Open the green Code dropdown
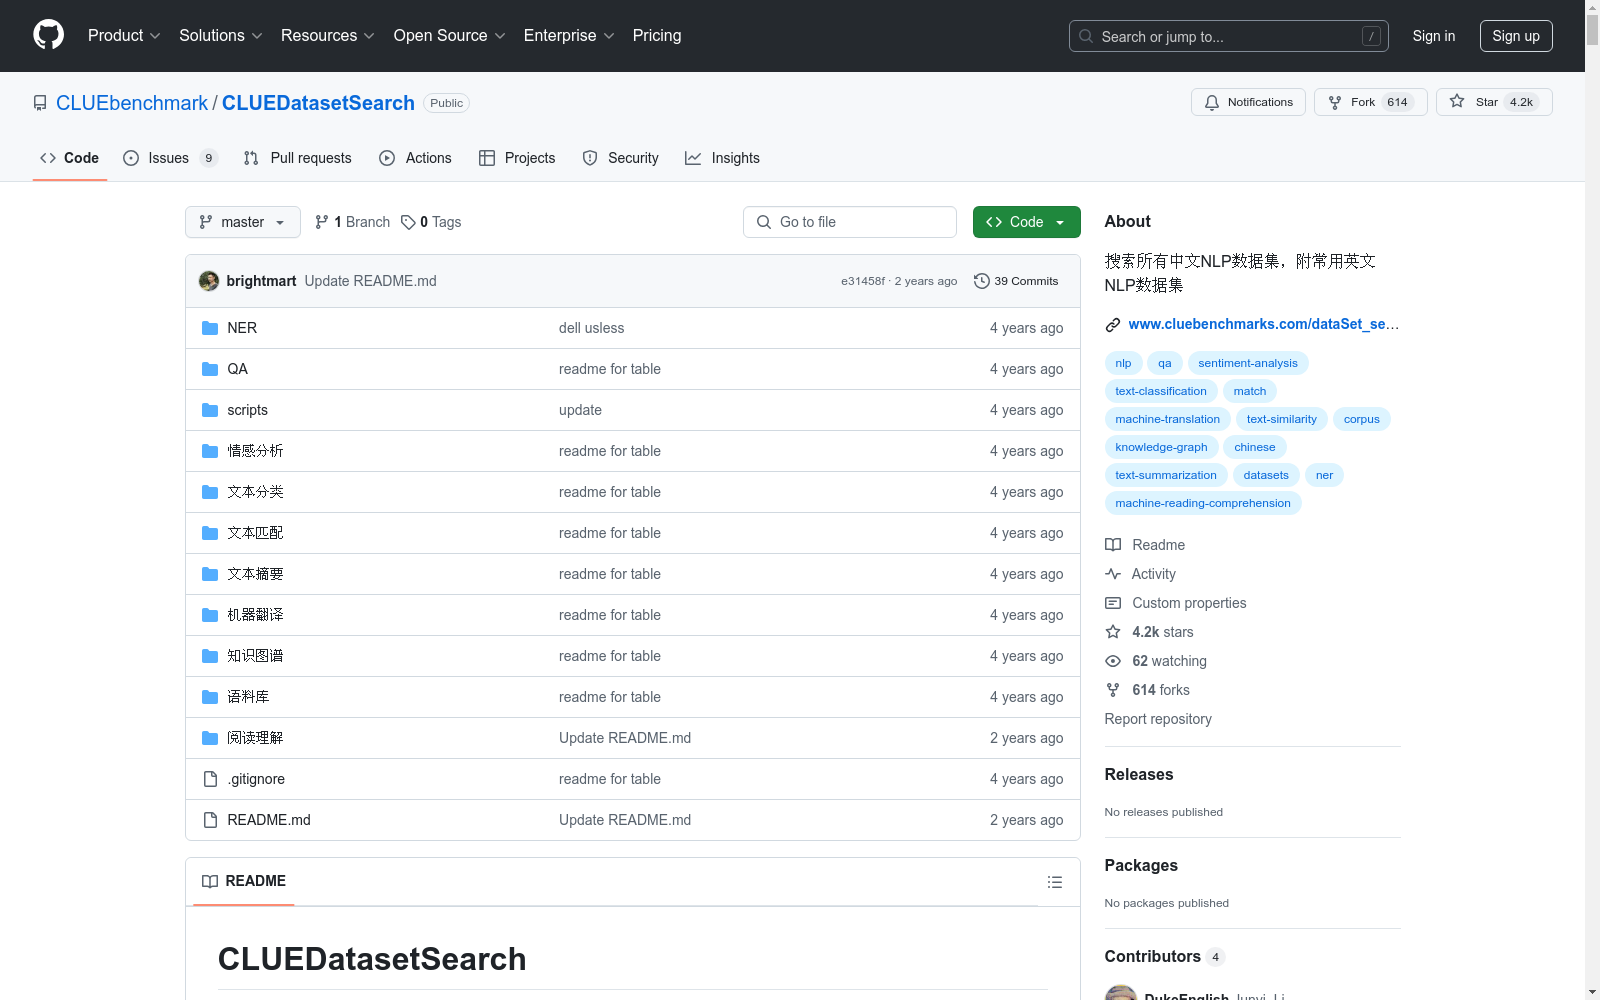 pyautogui.click(x=1026, y=222)
